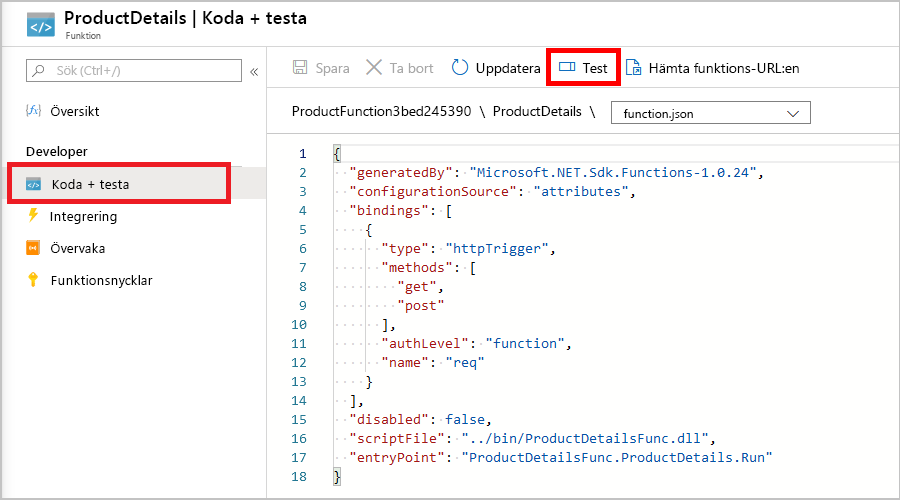The height and width of the screenshot is (500, 900).
Task: Click line number 18 in editor gutter
Action: tap(299, 476)
